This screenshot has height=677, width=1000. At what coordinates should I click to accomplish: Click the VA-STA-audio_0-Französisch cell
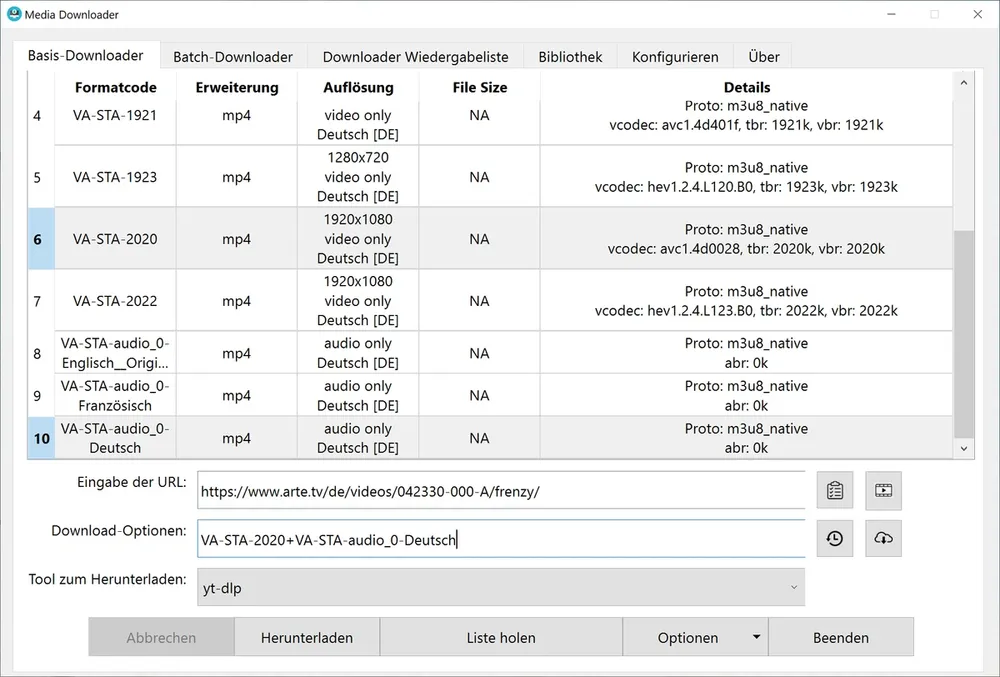[x=115, y=396]
